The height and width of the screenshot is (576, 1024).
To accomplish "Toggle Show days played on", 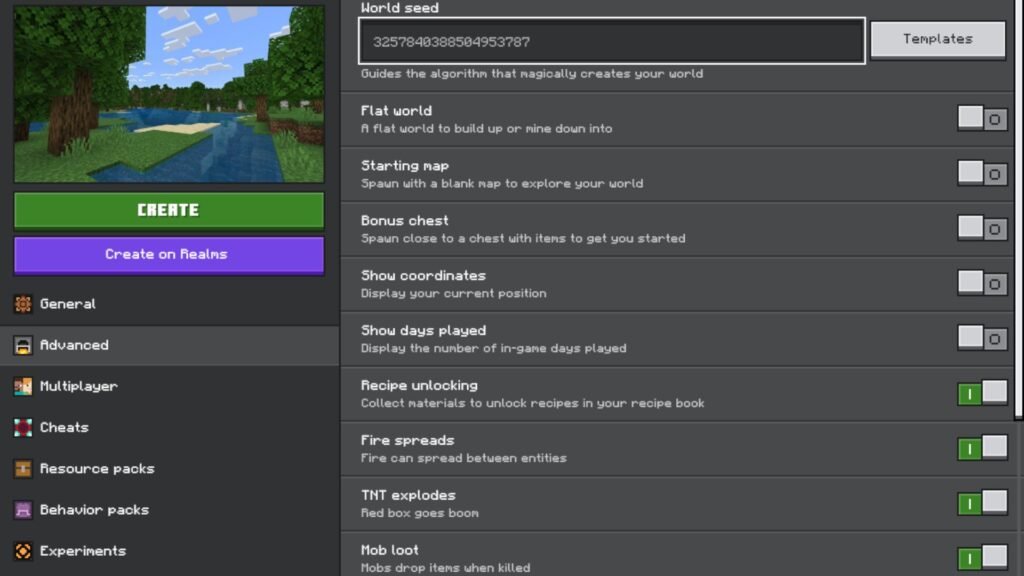I will click(982, 338).
